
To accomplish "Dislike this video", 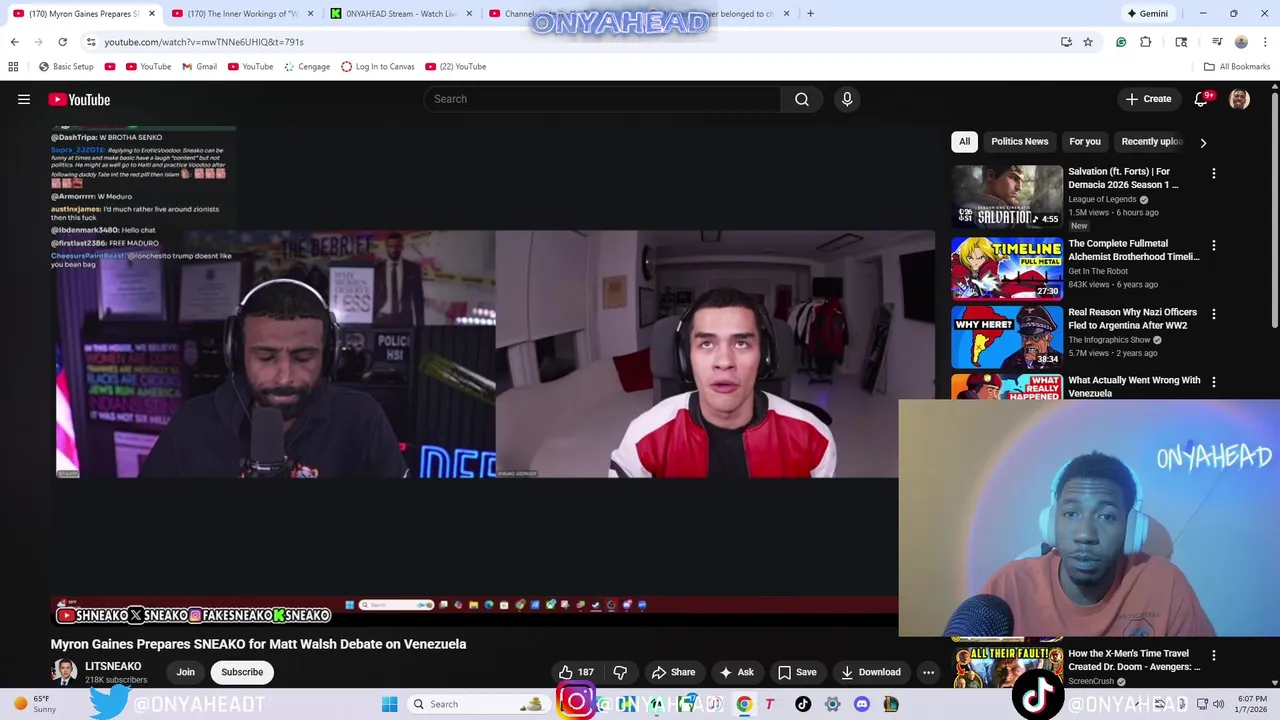I will (620, 672).
